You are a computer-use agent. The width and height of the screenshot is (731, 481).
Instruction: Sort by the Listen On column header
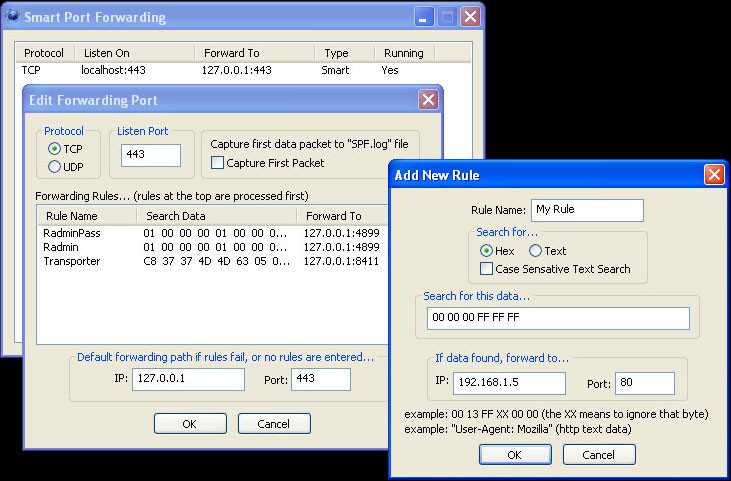click(135, 53)
